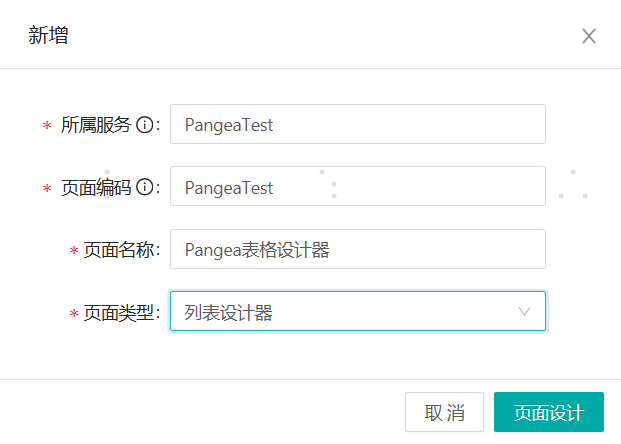Click the 所属服务 field label
621x444 pixels.
pyautogui.click(x=96, y=125)
